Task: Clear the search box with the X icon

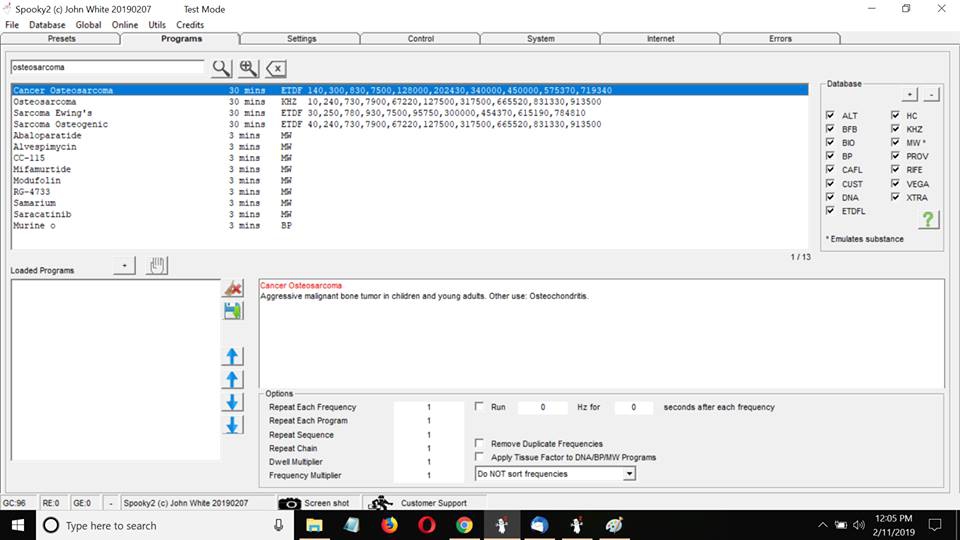Action: click(276, 69)
